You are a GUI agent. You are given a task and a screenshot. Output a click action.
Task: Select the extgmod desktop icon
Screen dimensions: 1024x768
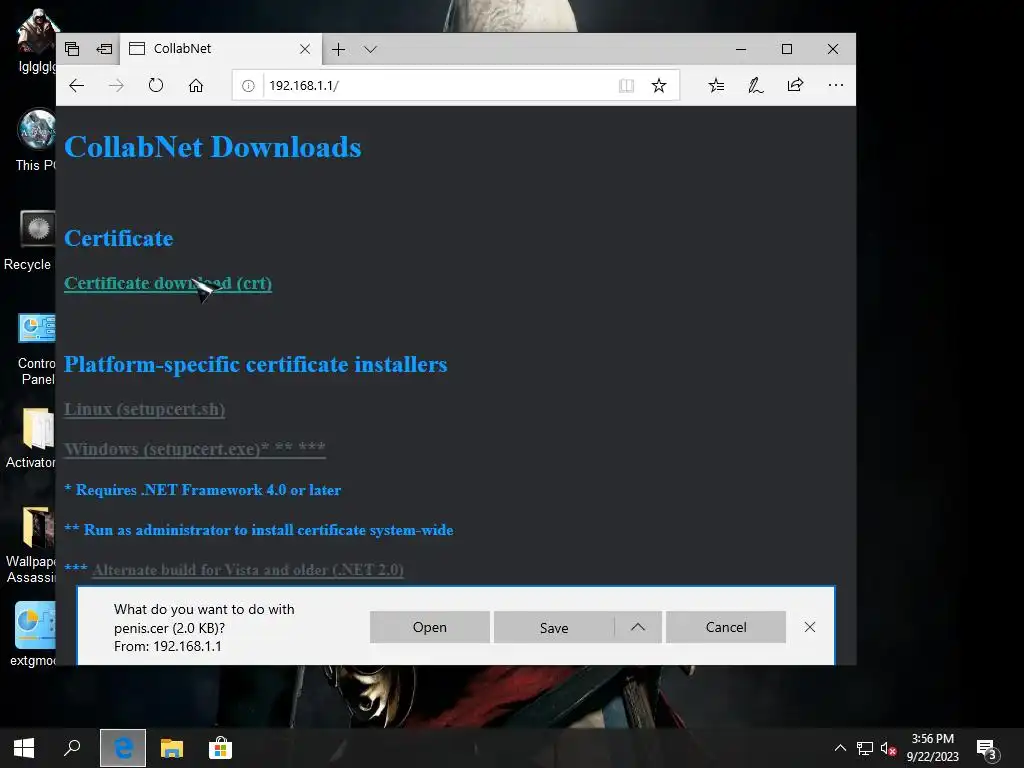click(33, 635)
